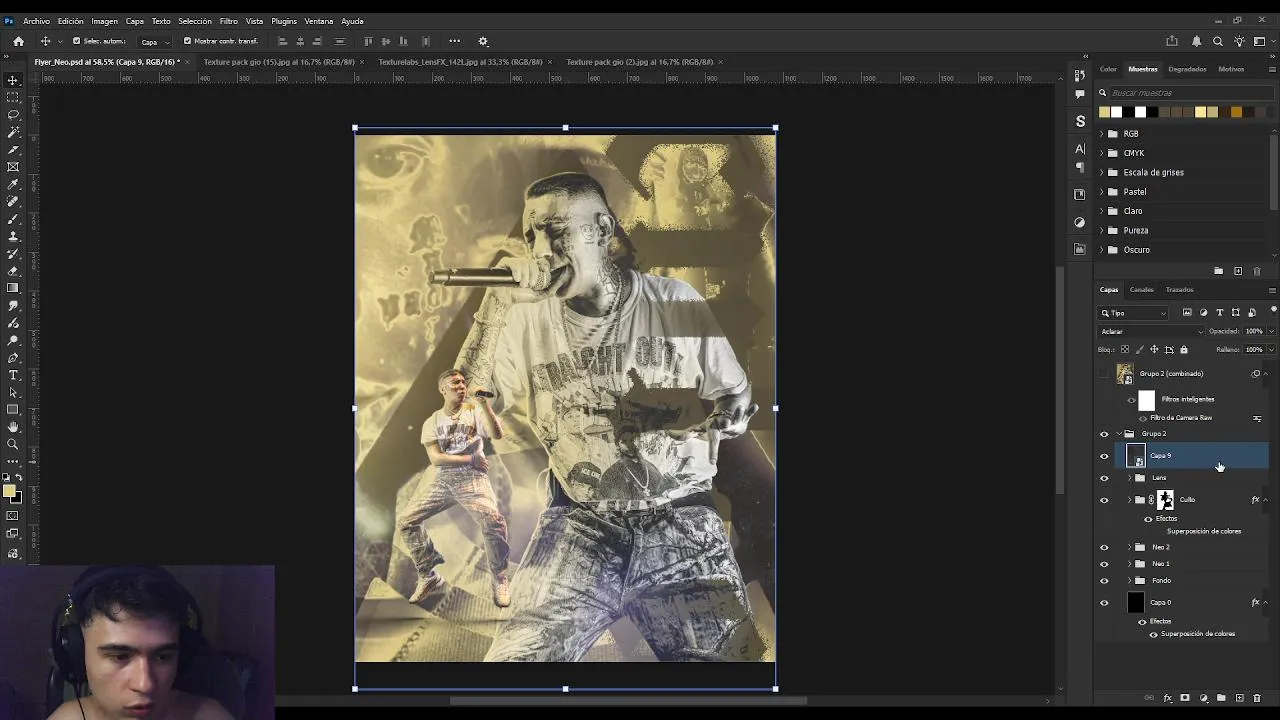Image resolution: width=1280 pixels, height=720 pixels.
Task: Switch to the Degradados tab
Action: click(1187, 69)
